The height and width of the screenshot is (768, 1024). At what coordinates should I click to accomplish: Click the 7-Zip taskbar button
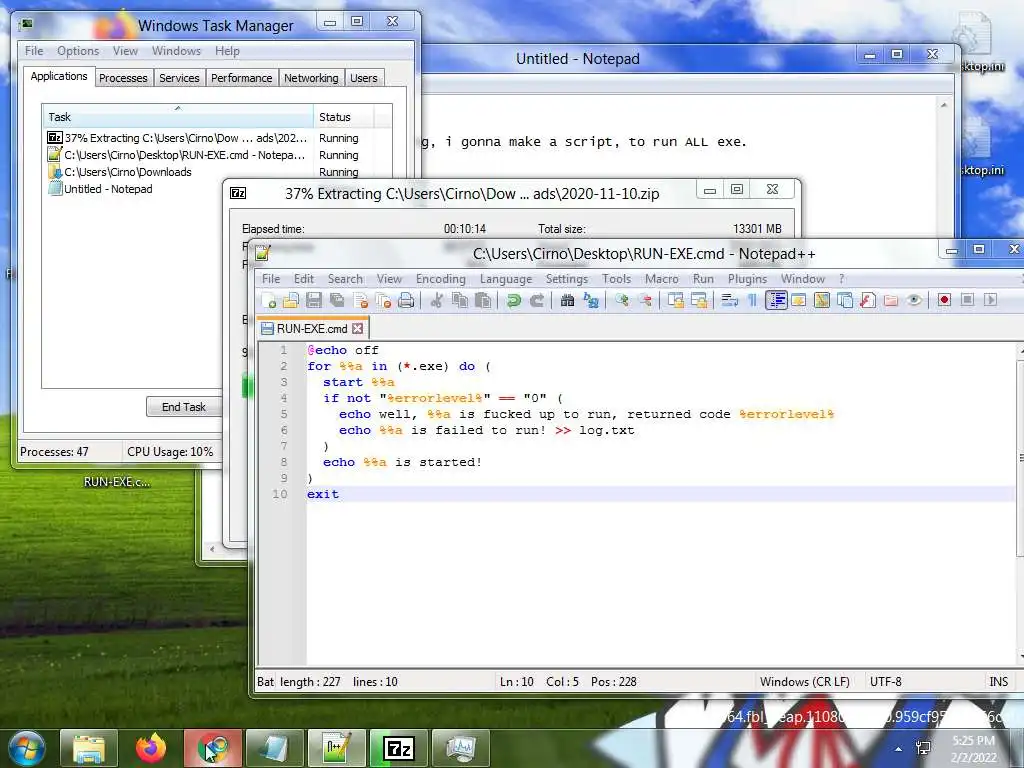[398, 748]
